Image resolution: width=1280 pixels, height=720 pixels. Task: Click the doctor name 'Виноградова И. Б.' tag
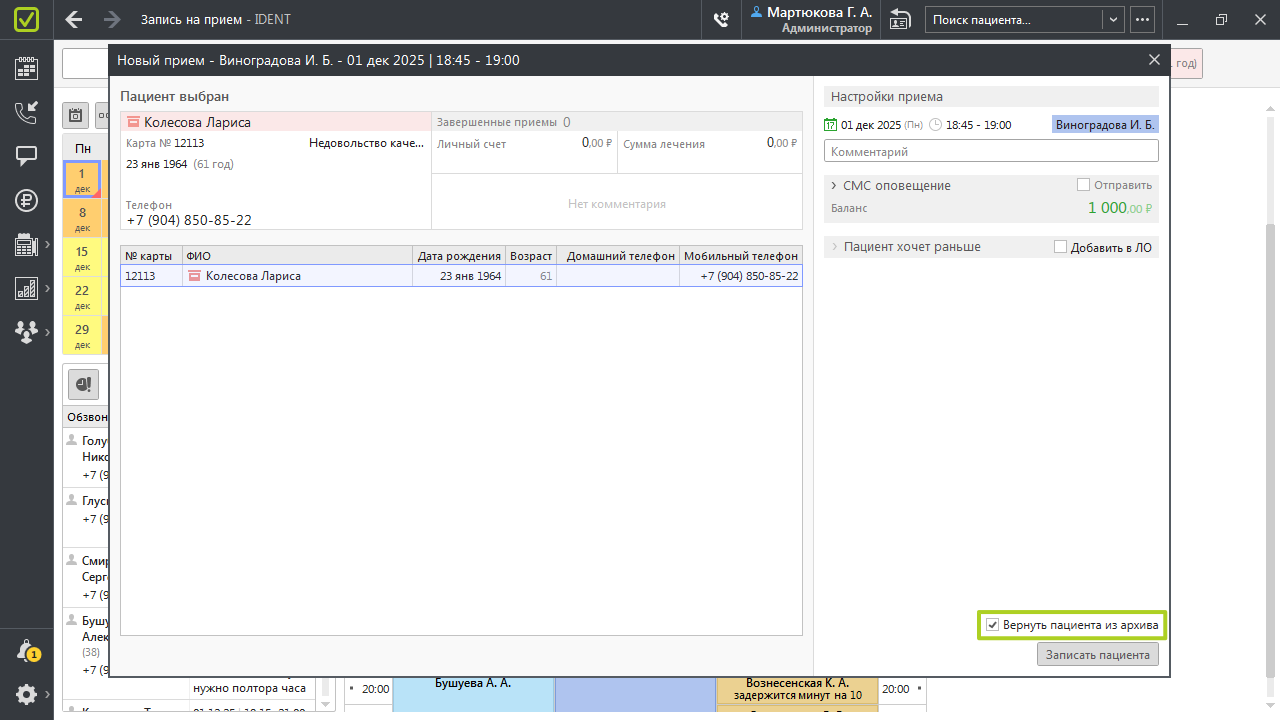1105,125
